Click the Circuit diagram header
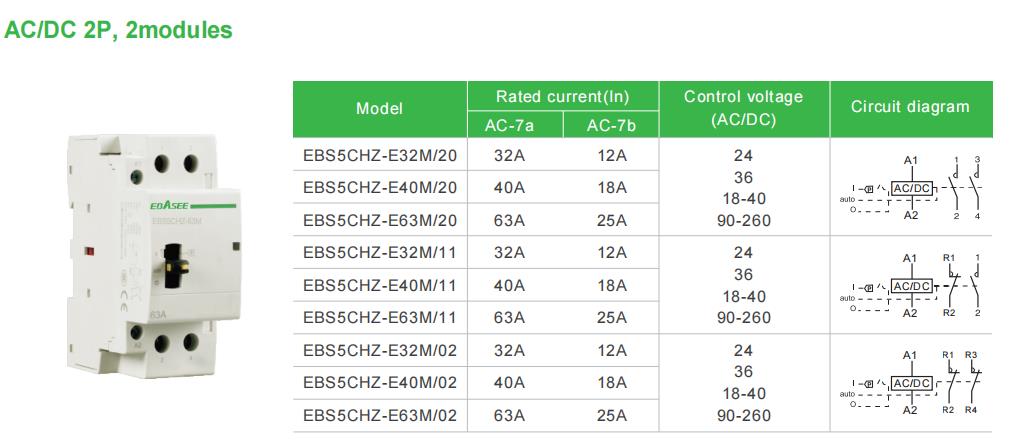The width and height of the screenshot is (1024, 447). point(910,107)
